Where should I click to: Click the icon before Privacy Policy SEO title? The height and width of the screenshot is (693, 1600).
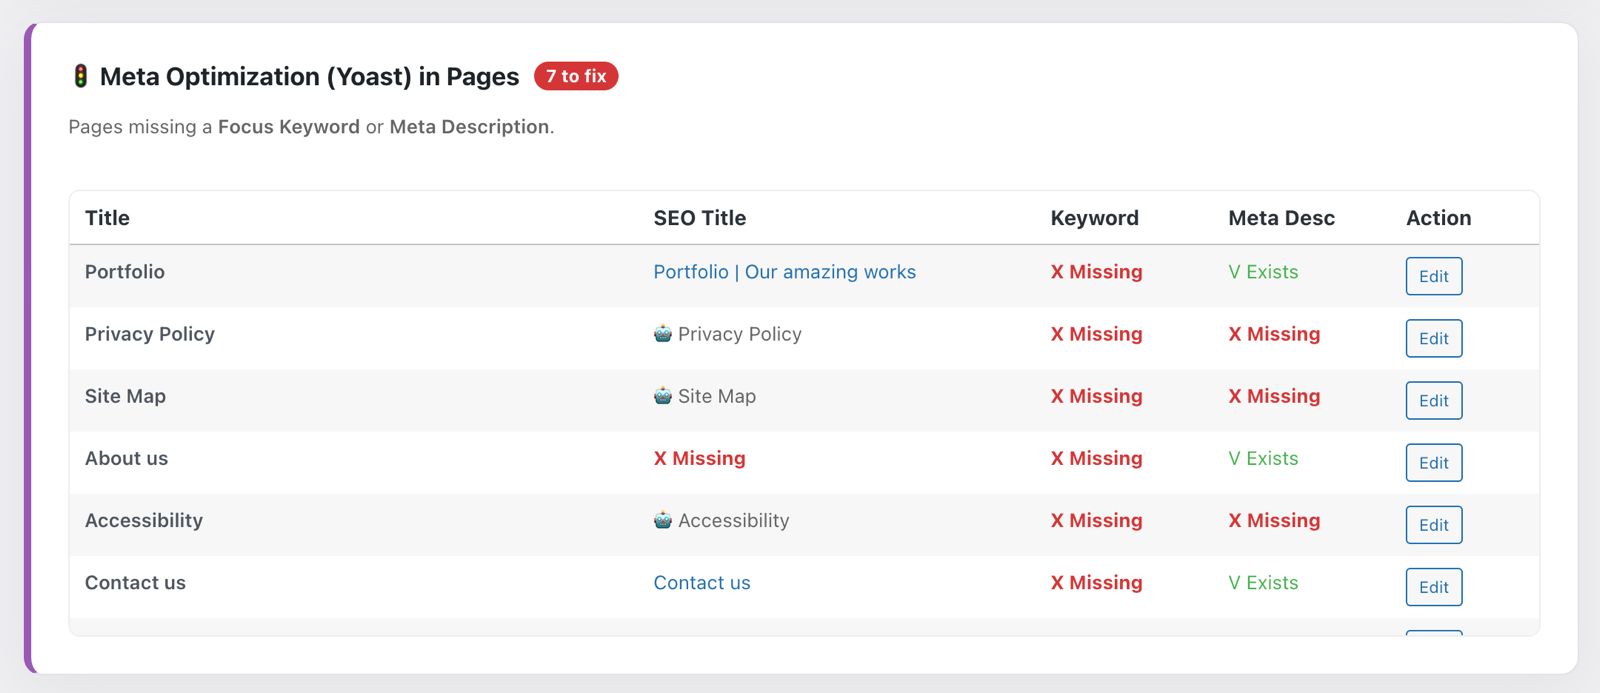click(662, 334)
